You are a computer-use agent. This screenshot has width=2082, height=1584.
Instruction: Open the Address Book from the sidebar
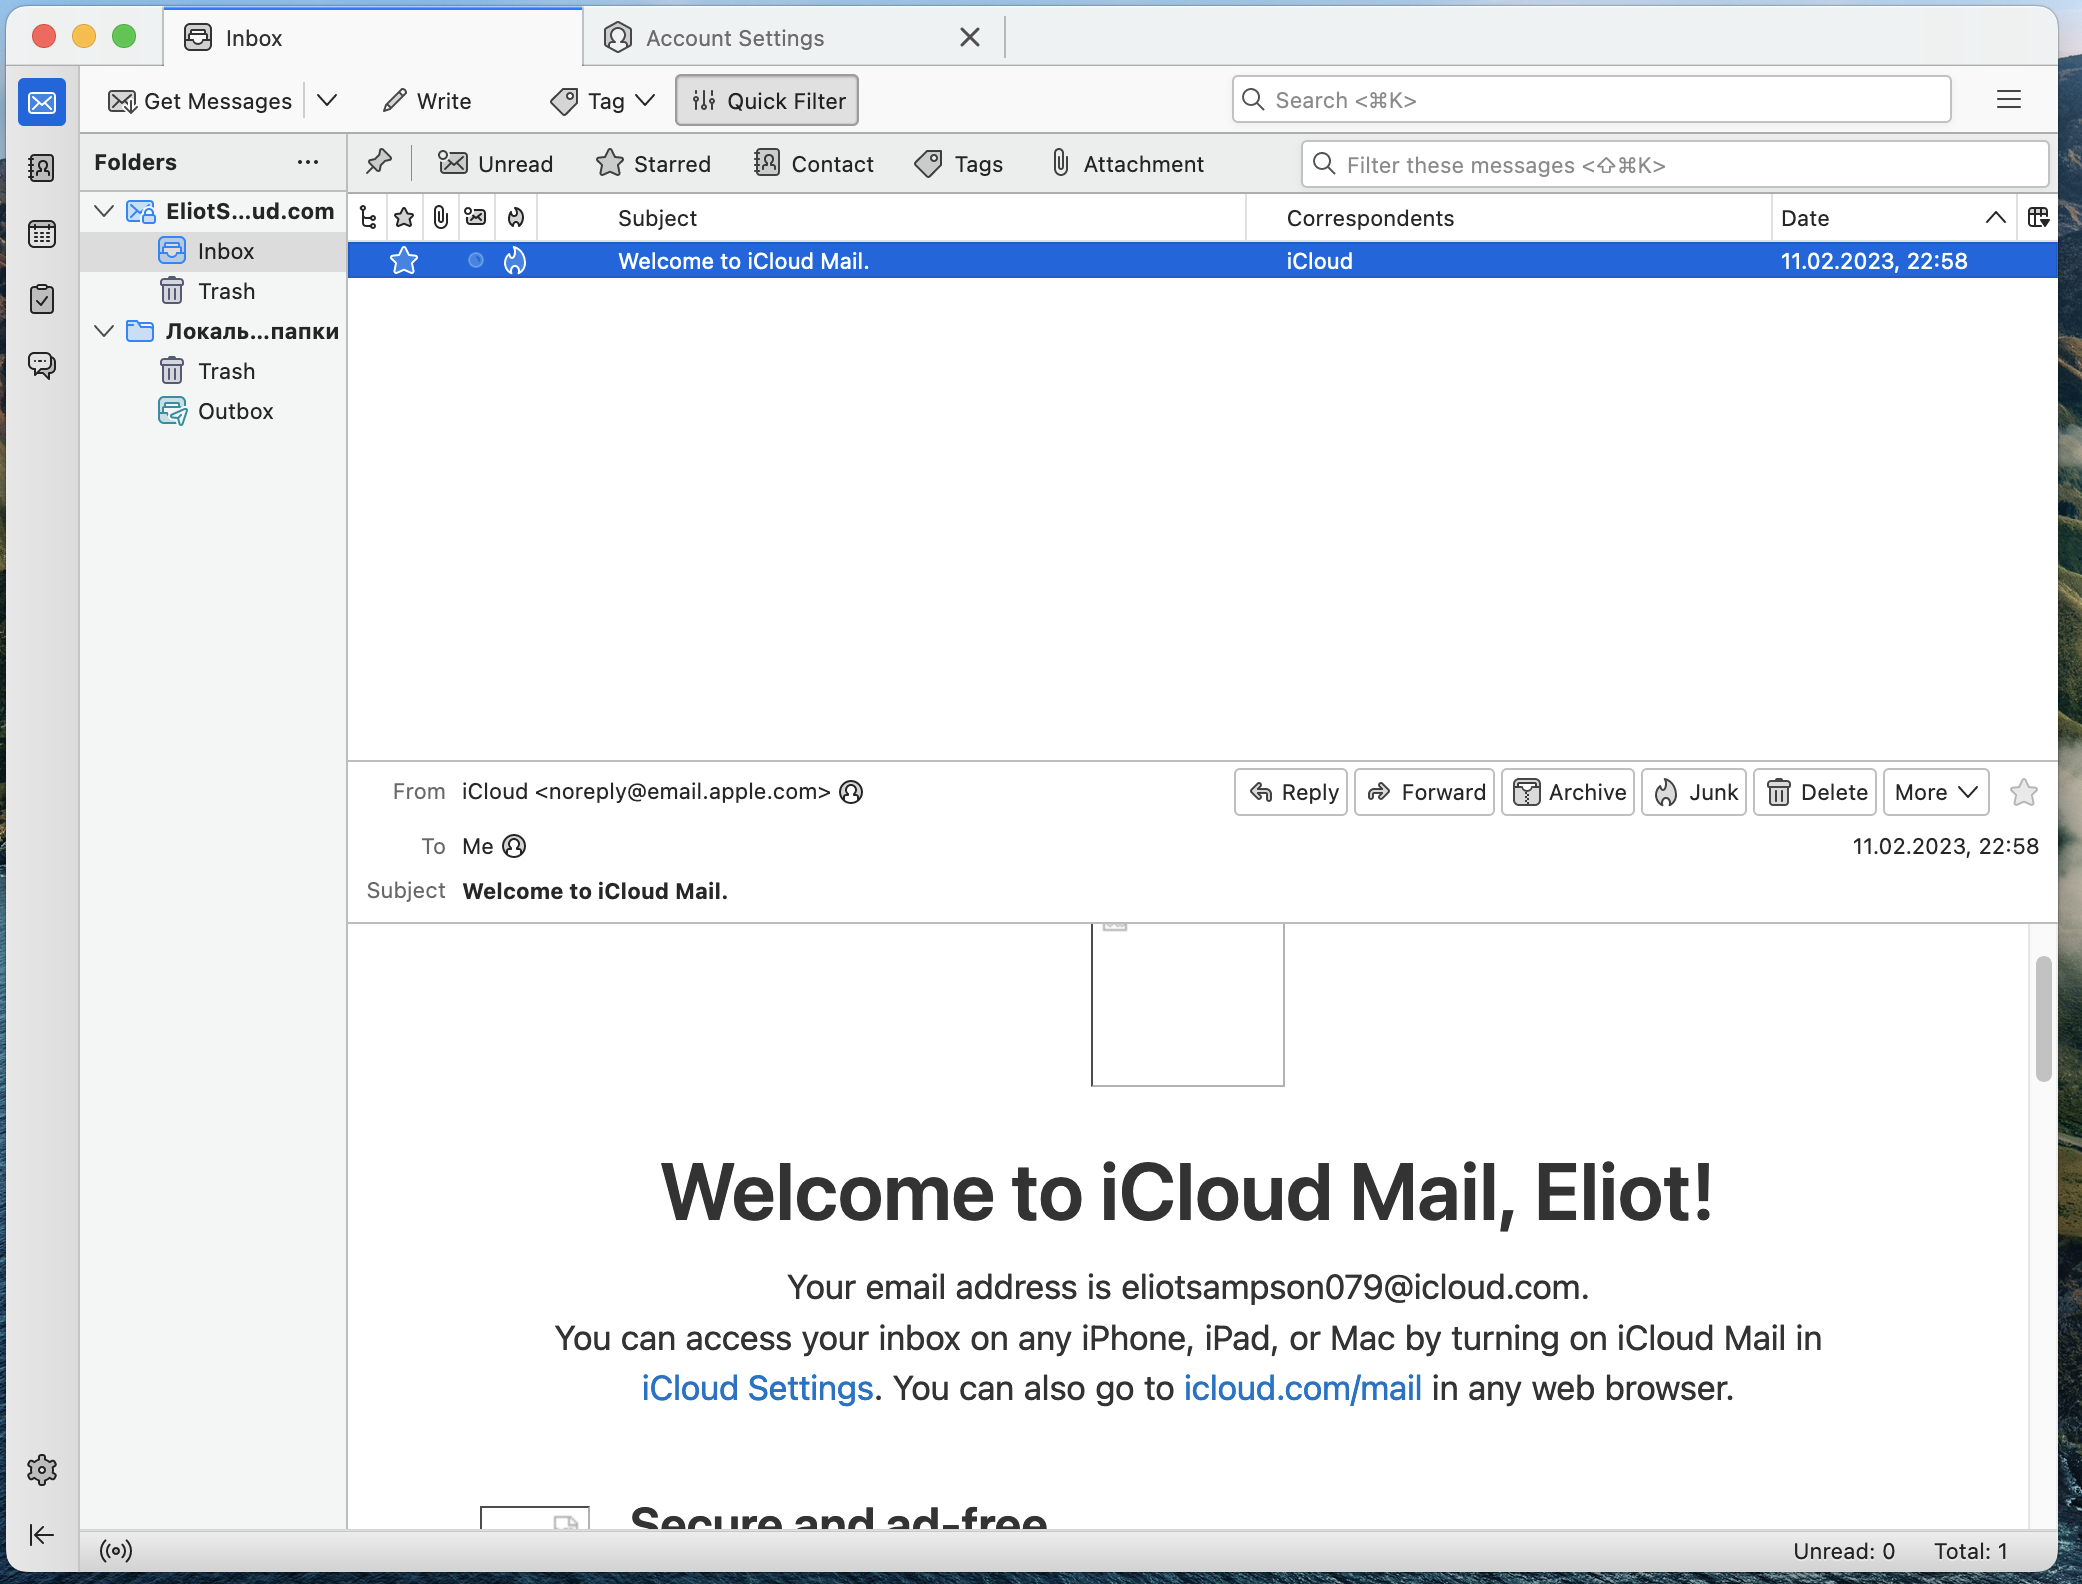tap(42, 168)
